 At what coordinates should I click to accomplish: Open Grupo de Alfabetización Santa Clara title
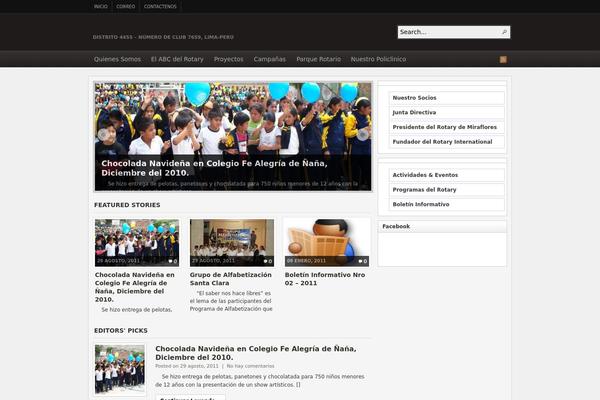231,279
